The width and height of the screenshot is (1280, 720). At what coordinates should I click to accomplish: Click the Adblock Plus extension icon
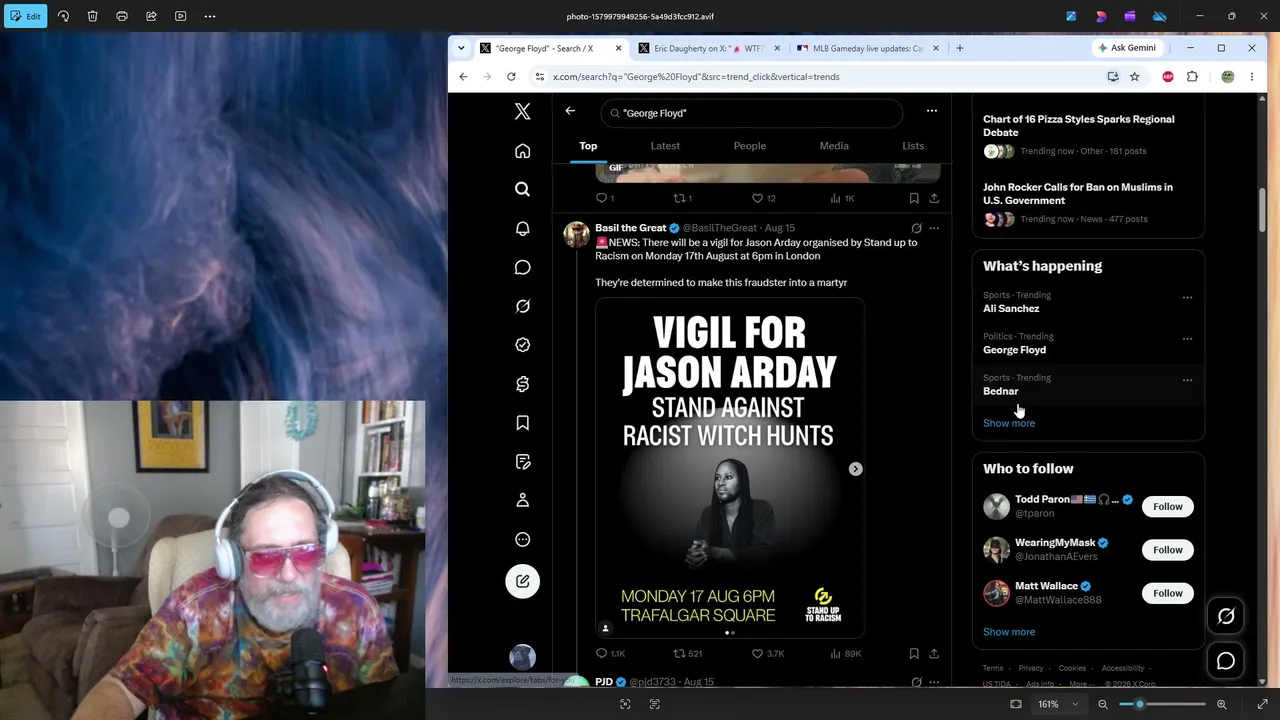pyautogui.click(x=1167, y=76)
